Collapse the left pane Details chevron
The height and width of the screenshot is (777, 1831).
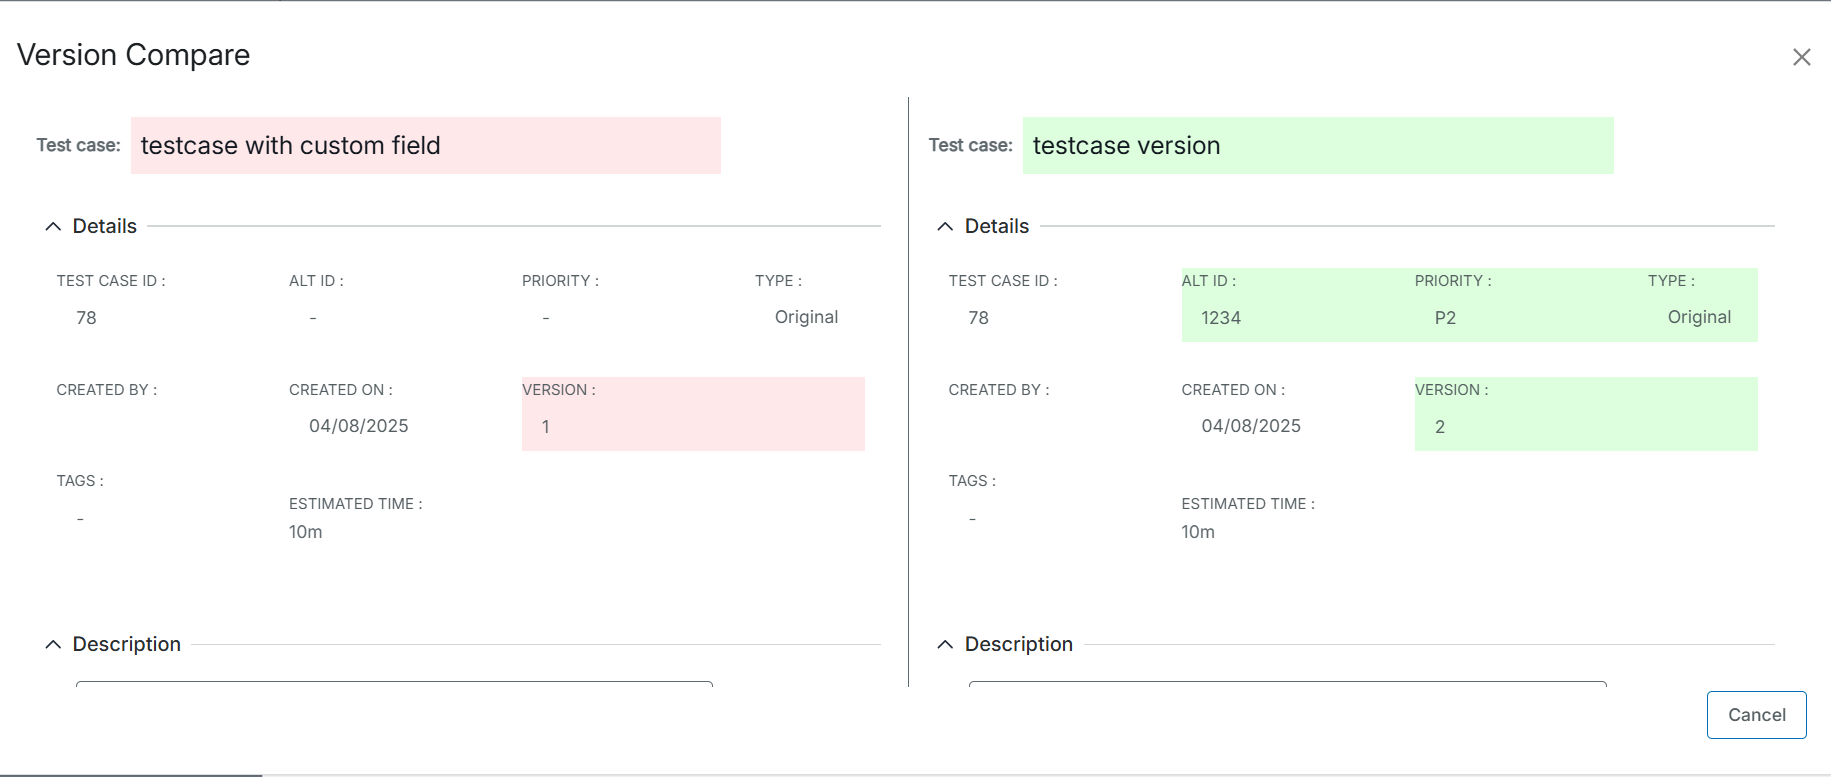click(53, 227)
